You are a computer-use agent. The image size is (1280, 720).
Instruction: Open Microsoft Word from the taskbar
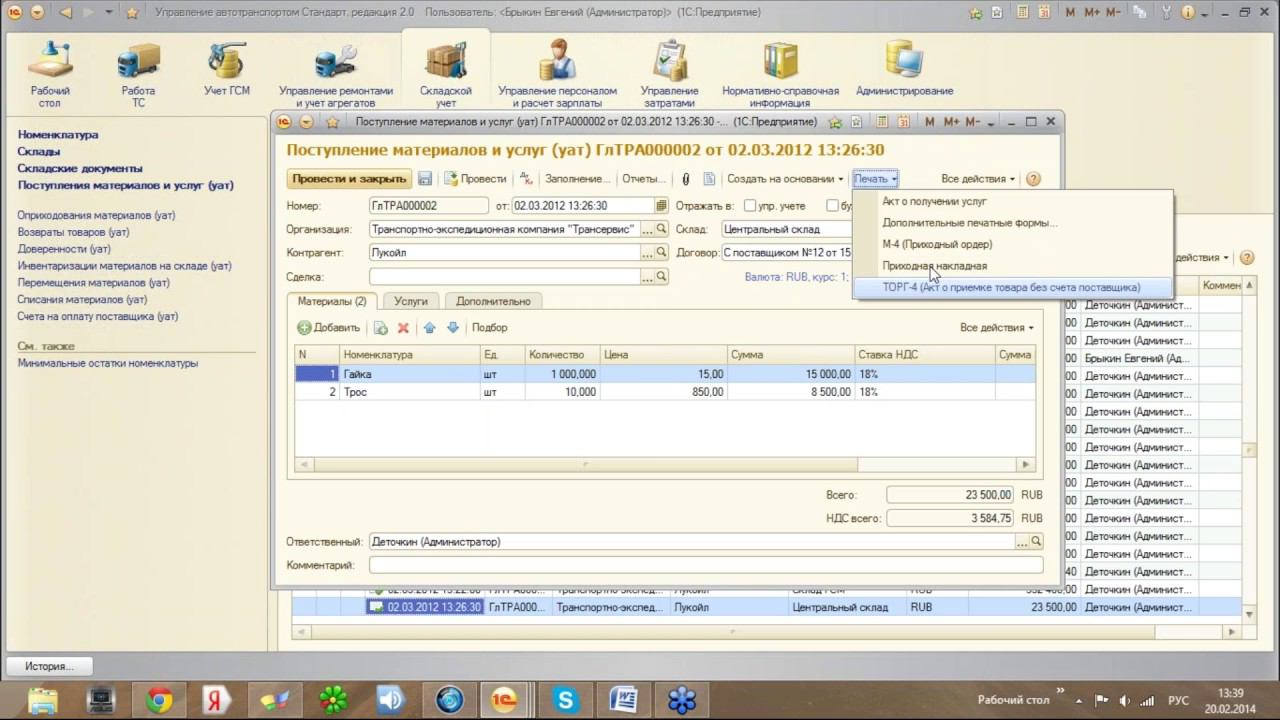pyautogui.click(x=623, y=700)
